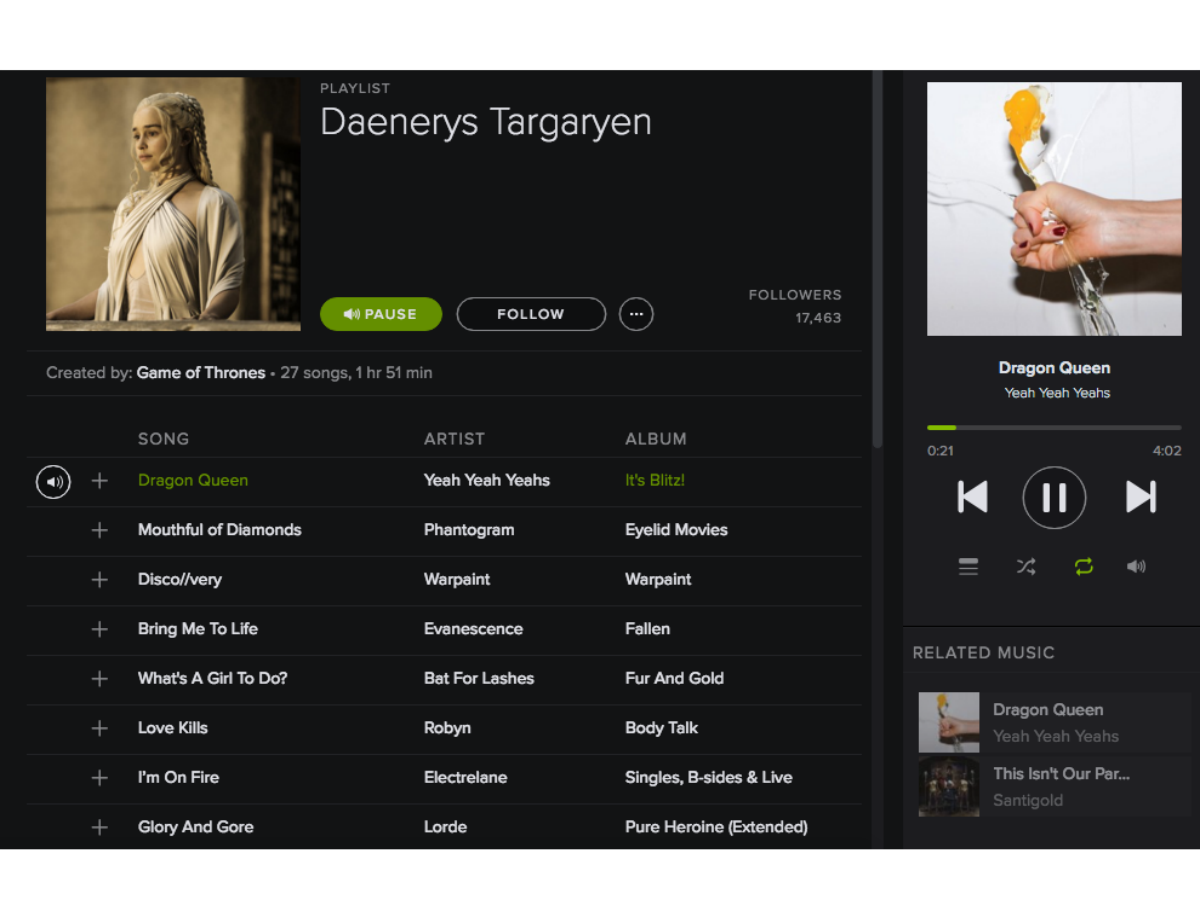
Task: Open the It's Blitz! album link
Action: coord(655,481)
